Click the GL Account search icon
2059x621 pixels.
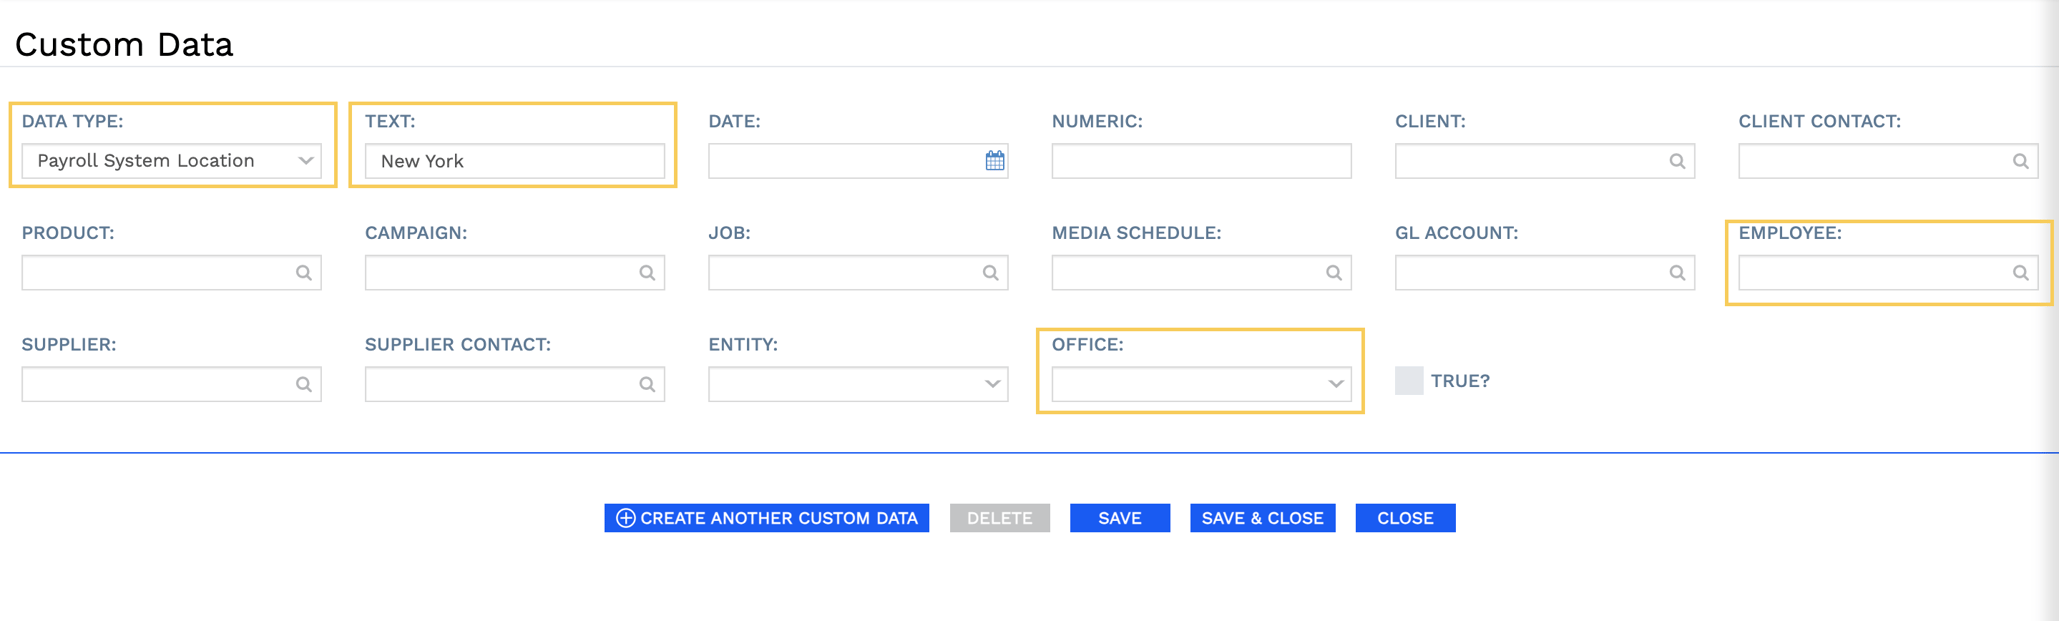point(1677,273)
